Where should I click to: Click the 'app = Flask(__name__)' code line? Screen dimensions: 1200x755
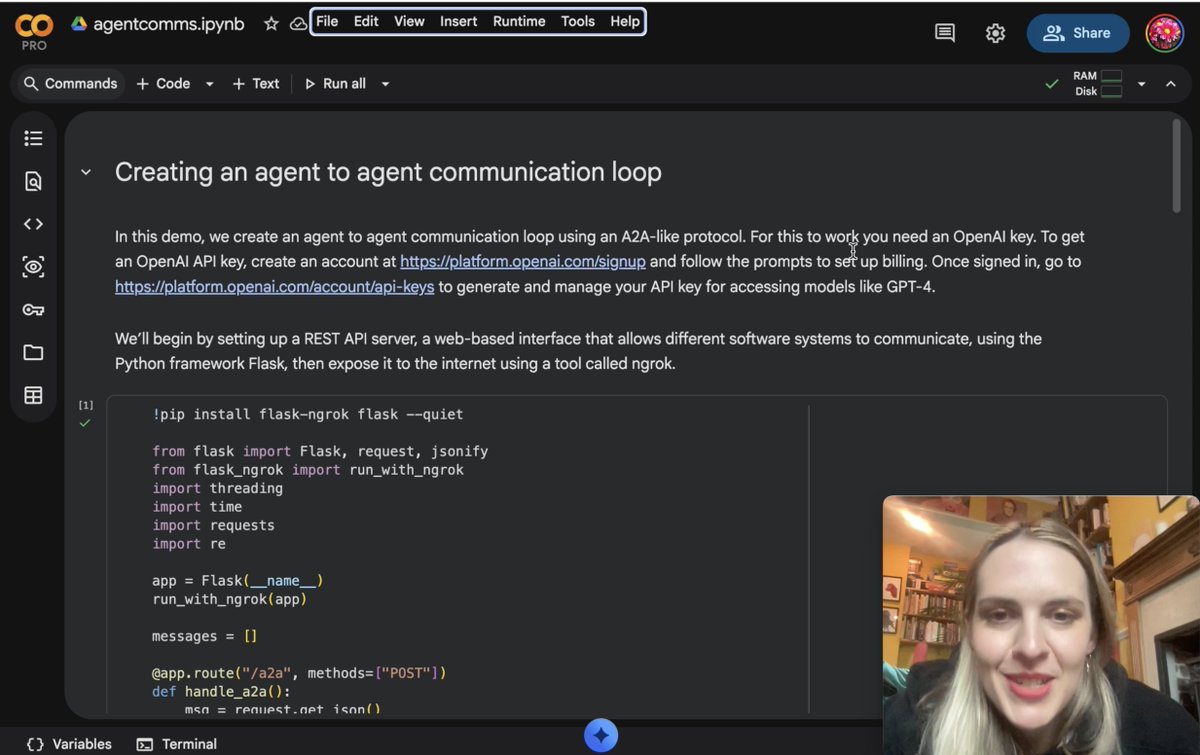coord(237,581)
